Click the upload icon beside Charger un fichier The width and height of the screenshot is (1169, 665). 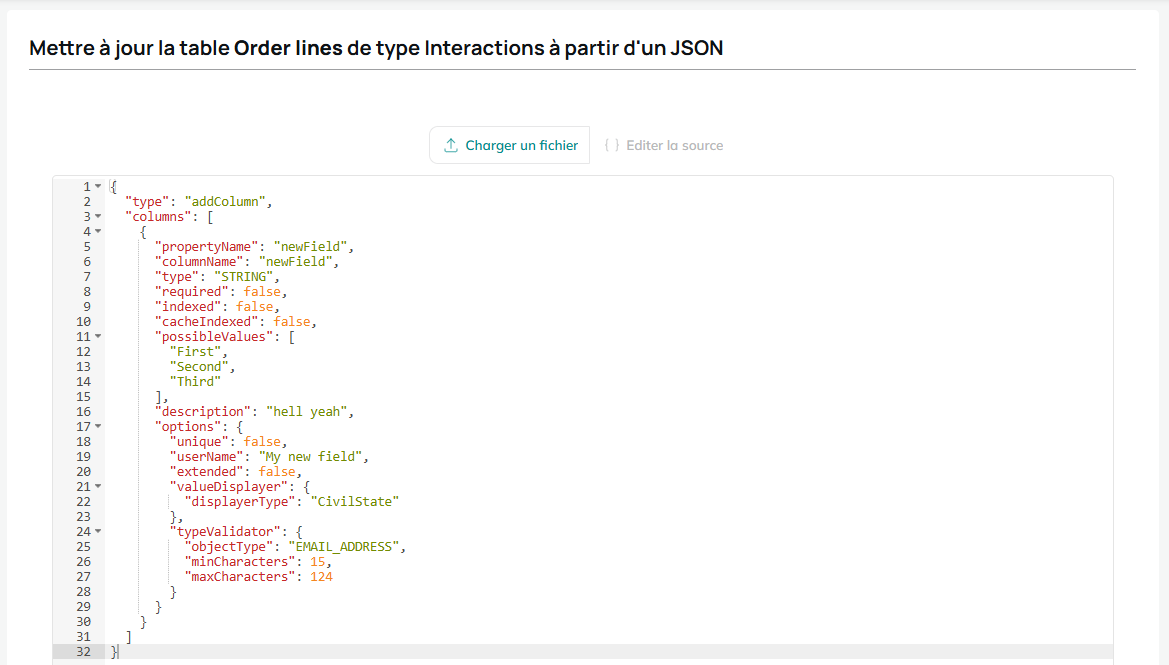click(x=451, y=145)
